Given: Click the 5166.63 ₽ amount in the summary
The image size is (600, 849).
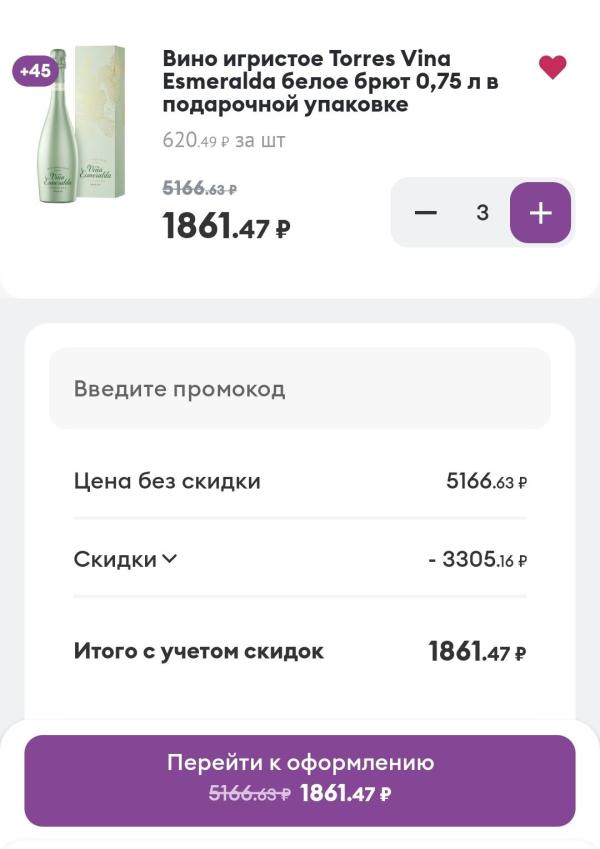Looking at the screenshot, I should tap(486, 482).
